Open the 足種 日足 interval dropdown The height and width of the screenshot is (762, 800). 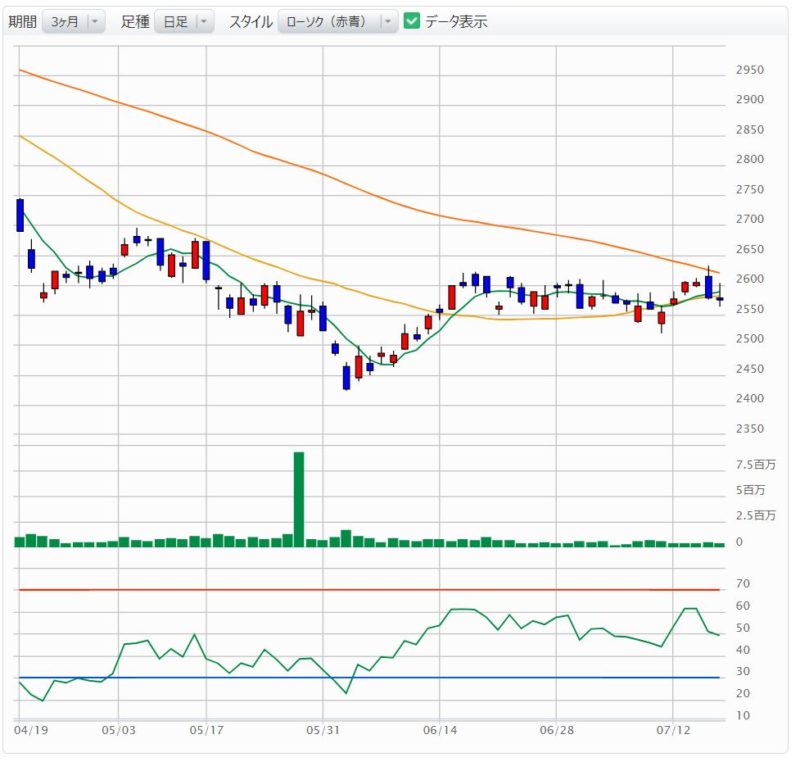coord(184,22)
